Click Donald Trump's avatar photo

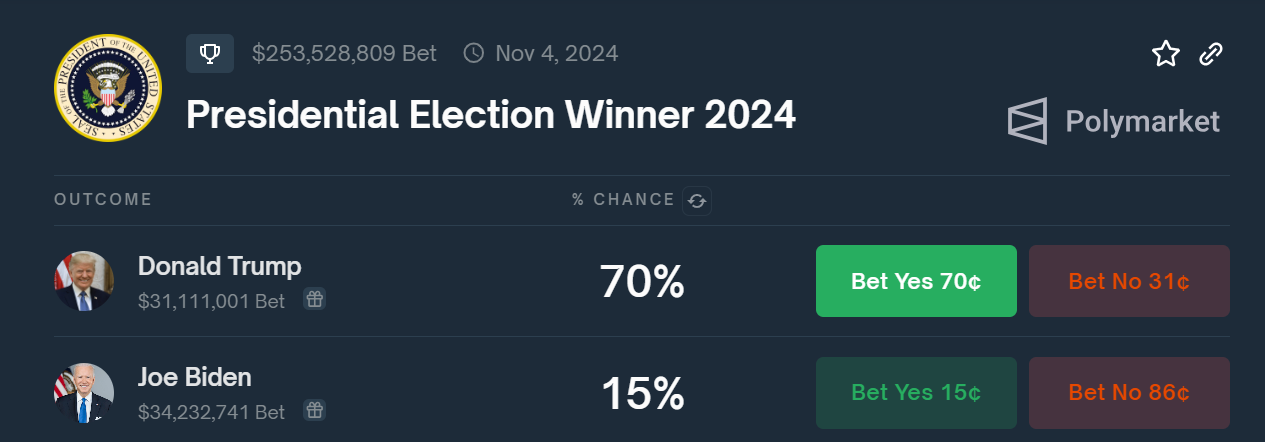84,281
